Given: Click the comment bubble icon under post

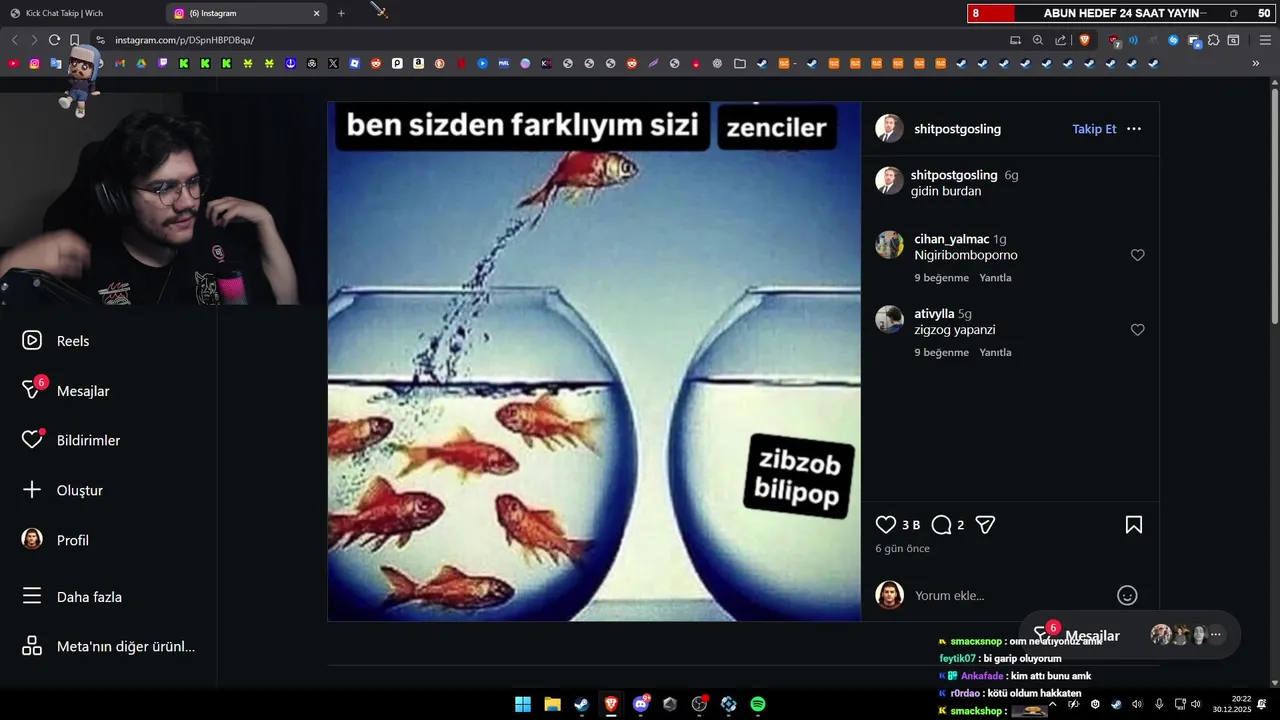Looking at the screenshot, I should point(941,525).
